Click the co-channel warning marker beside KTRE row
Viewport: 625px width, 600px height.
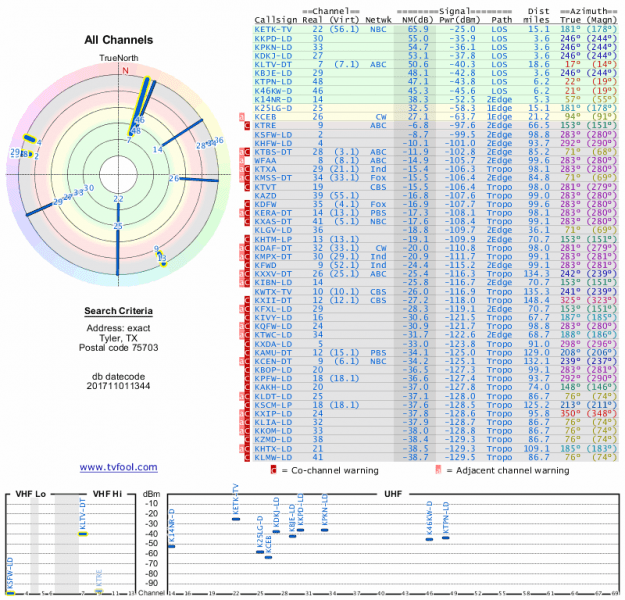247,126
